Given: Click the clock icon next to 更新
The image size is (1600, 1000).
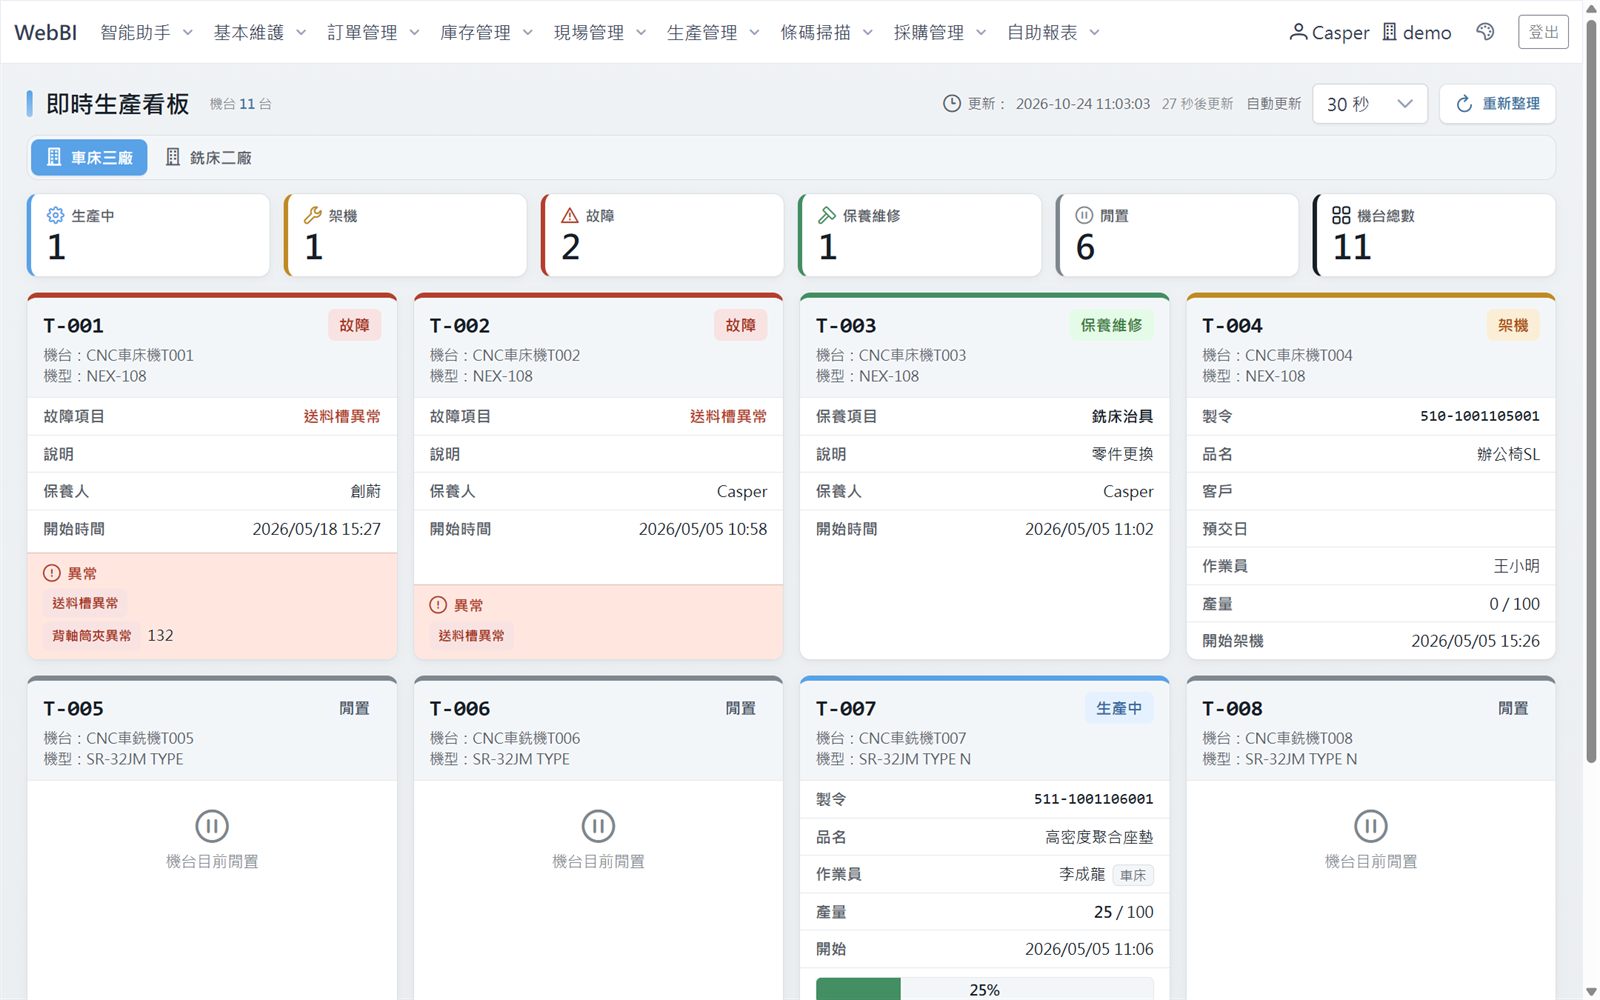Looking at the screenshot, I should click(952, 104).
